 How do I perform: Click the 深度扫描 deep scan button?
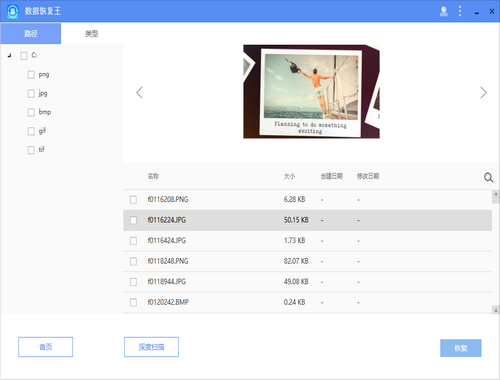coord(151,347)
